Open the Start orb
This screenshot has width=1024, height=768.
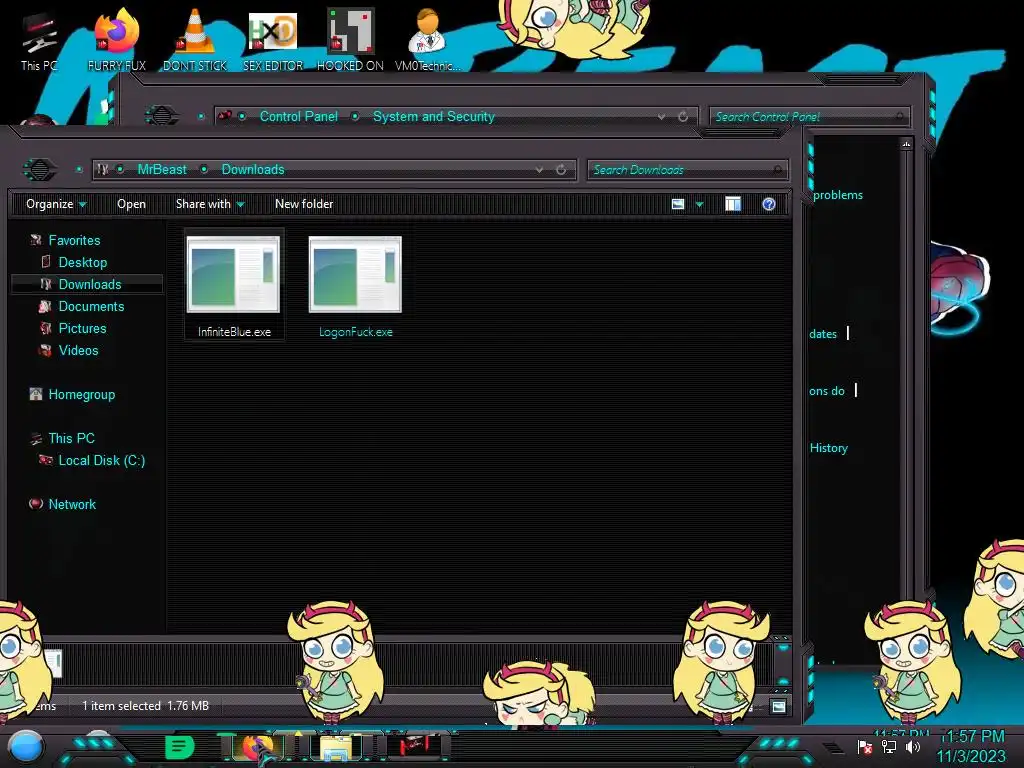26,748
